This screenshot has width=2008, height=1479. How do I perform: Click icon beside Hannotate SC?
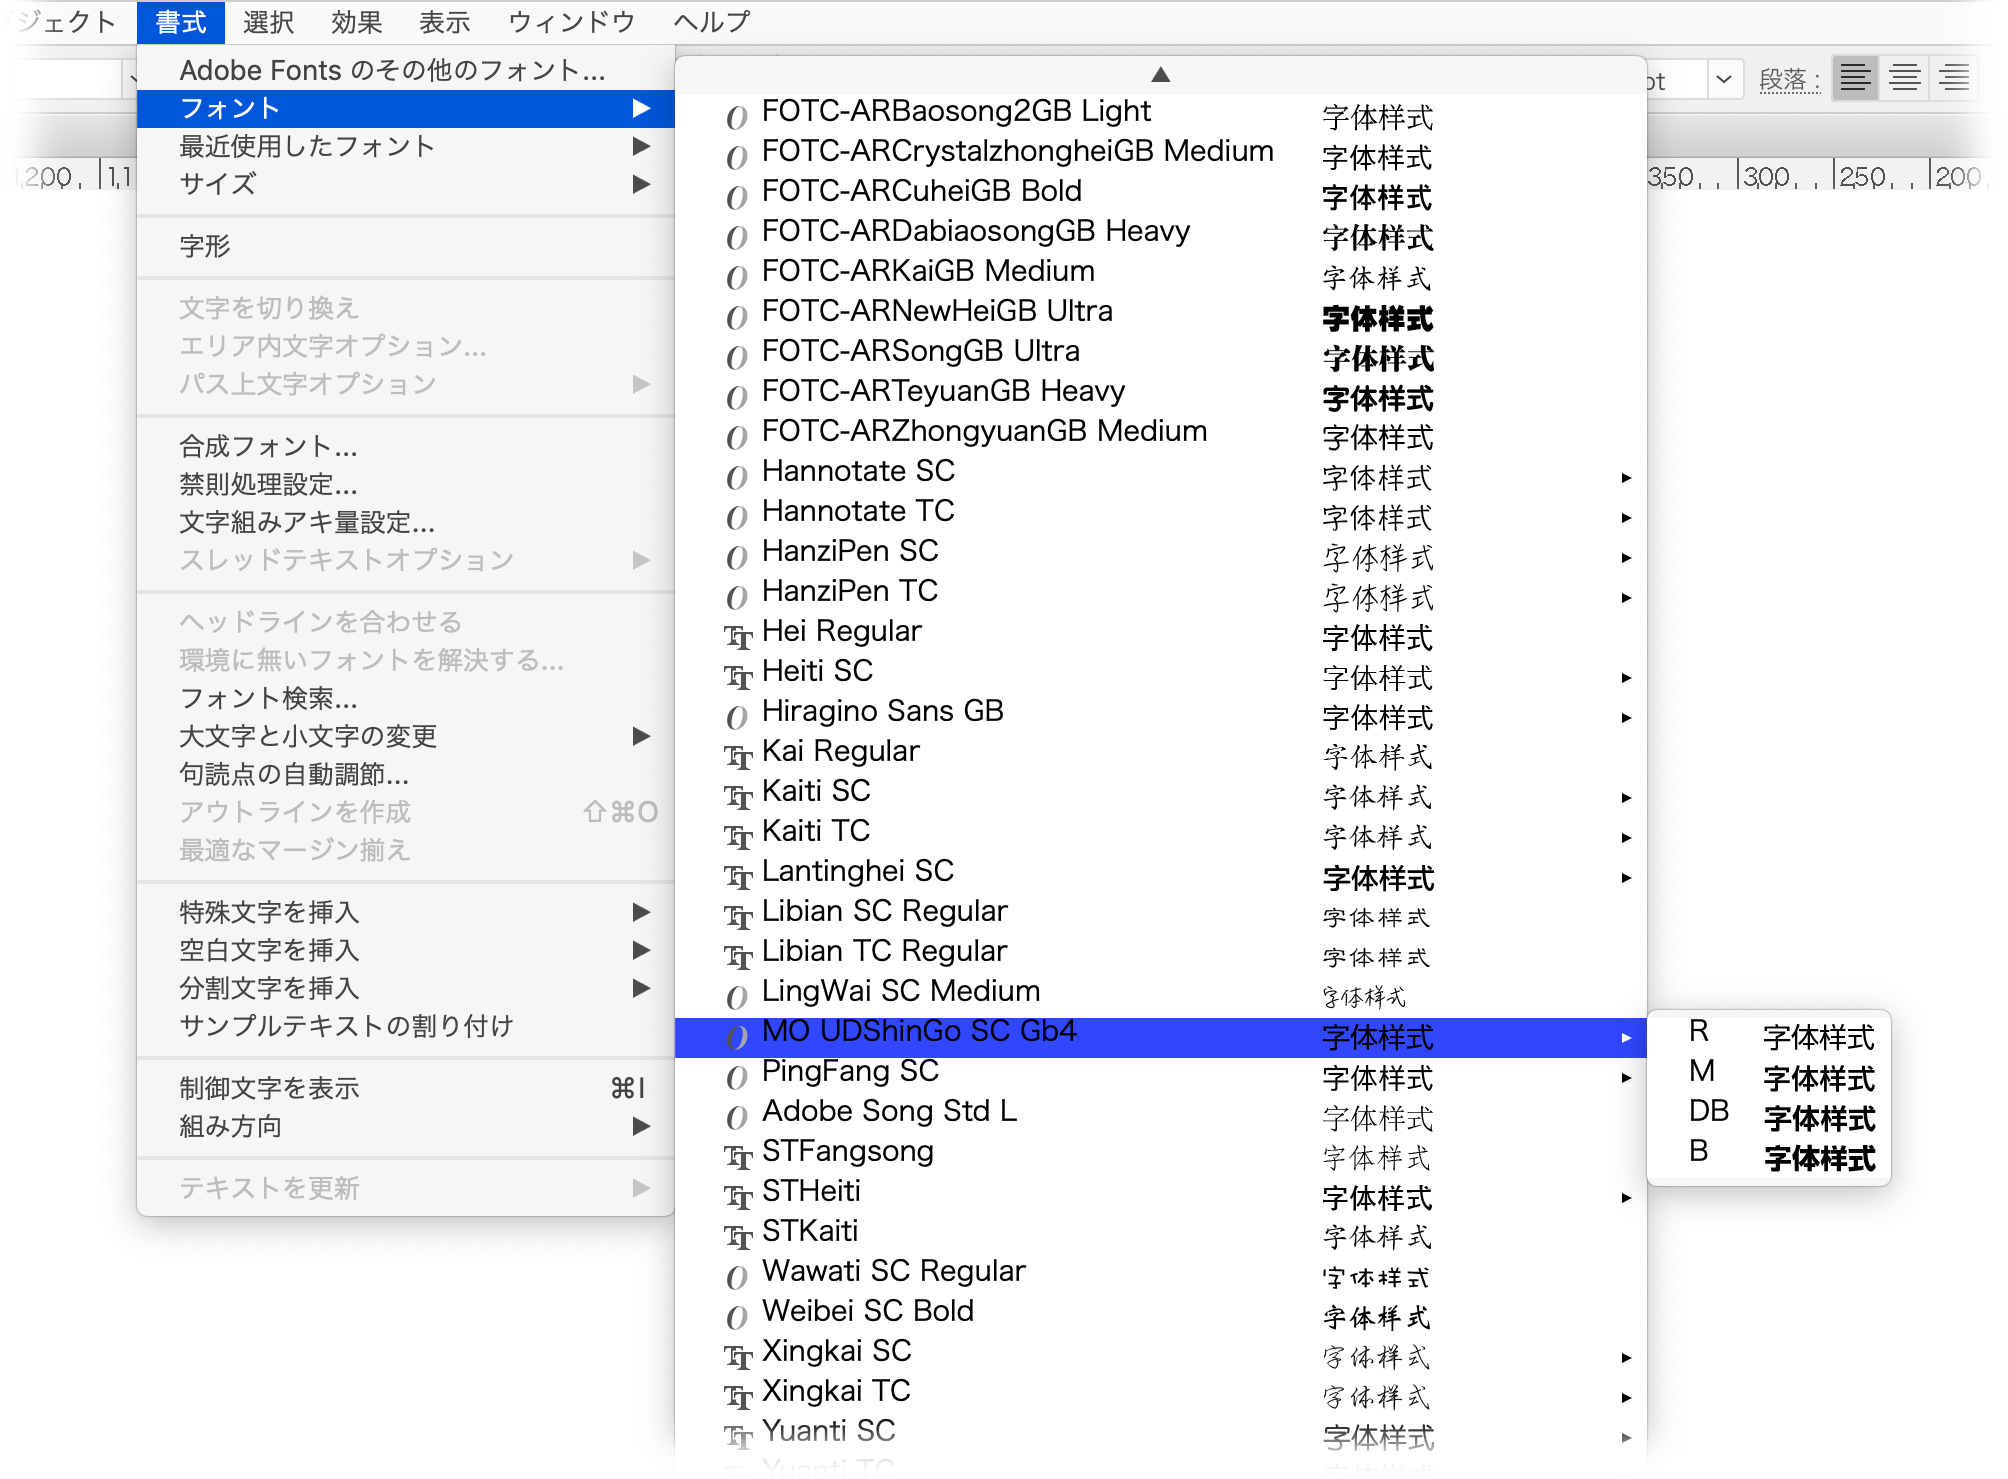point(737,476)
